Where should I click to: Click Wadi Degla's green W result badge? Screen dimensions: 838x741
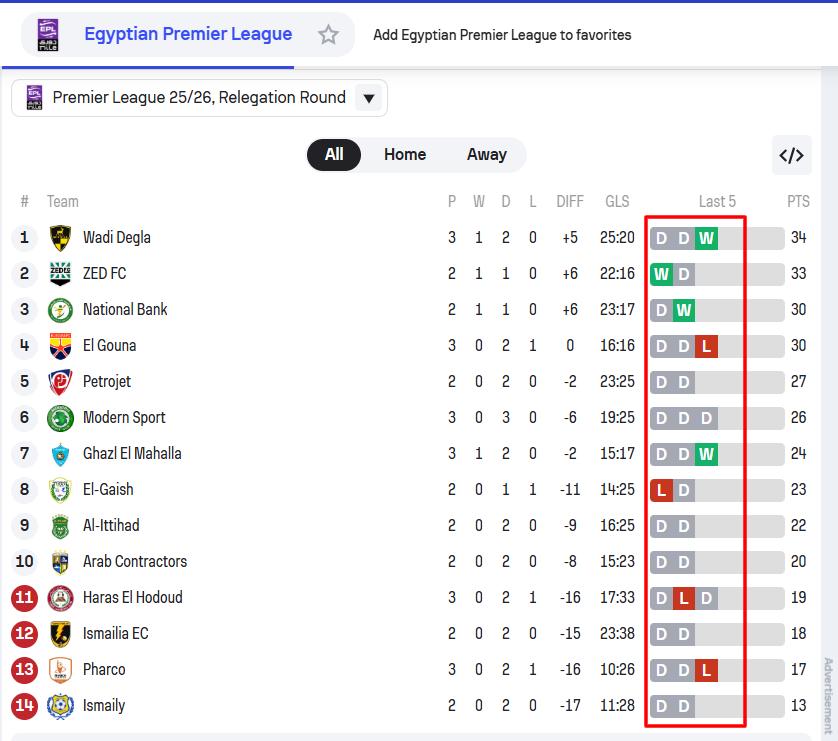(x=707, y=238)
